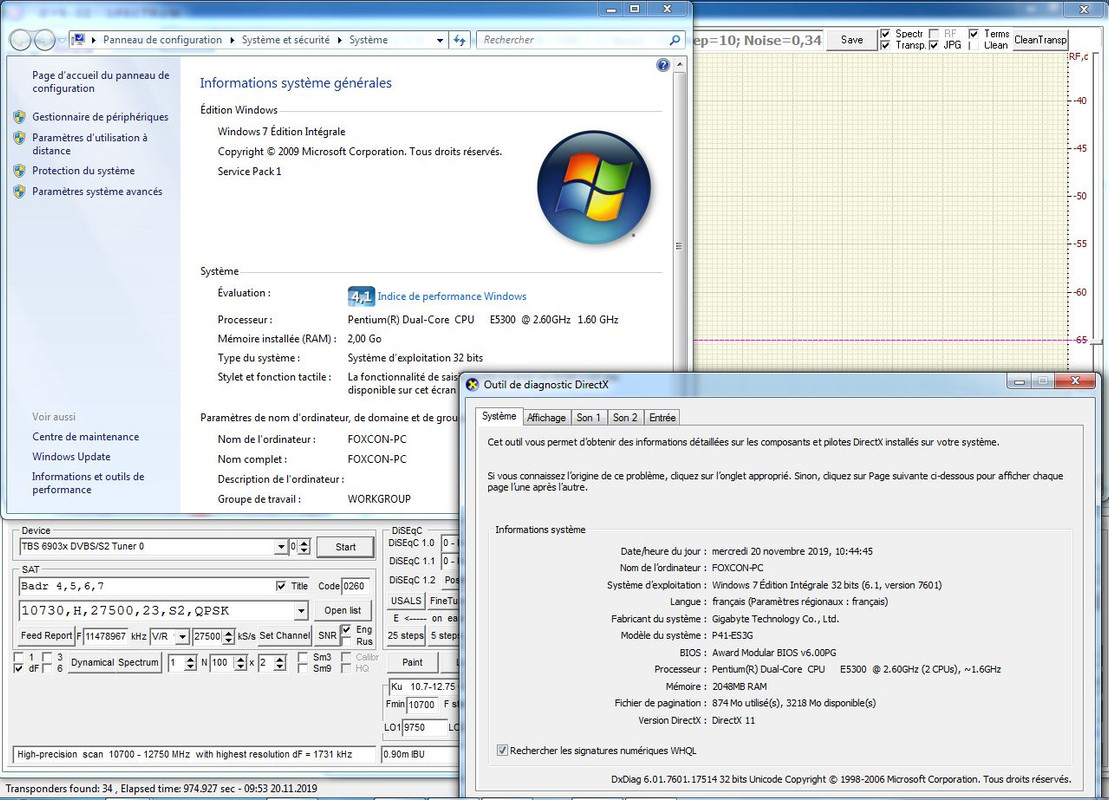The width and height of the screenshot is (1109, 800).
Task: Click the Save button in spectrum window
Action: point(852,40)
